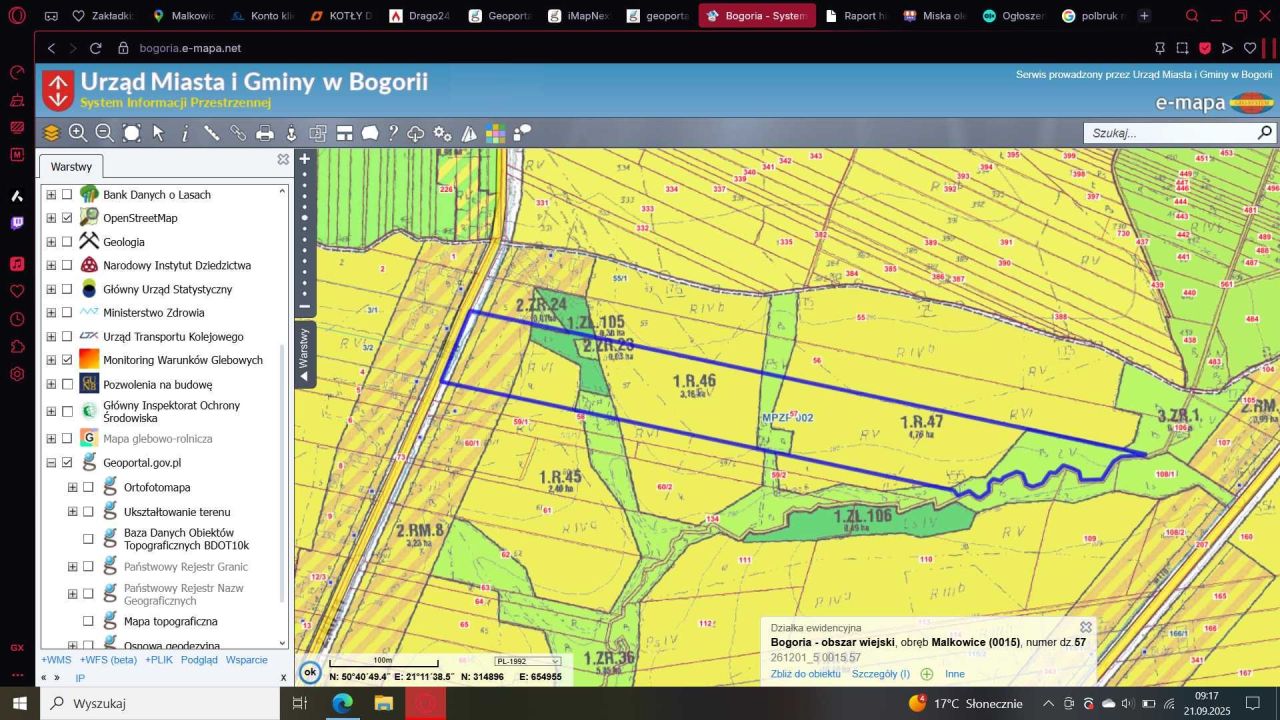Screen dimensions: 1280x720
Task: Zoom in using the map plus button
Action: pyautogui.click(x=305, y=158)
